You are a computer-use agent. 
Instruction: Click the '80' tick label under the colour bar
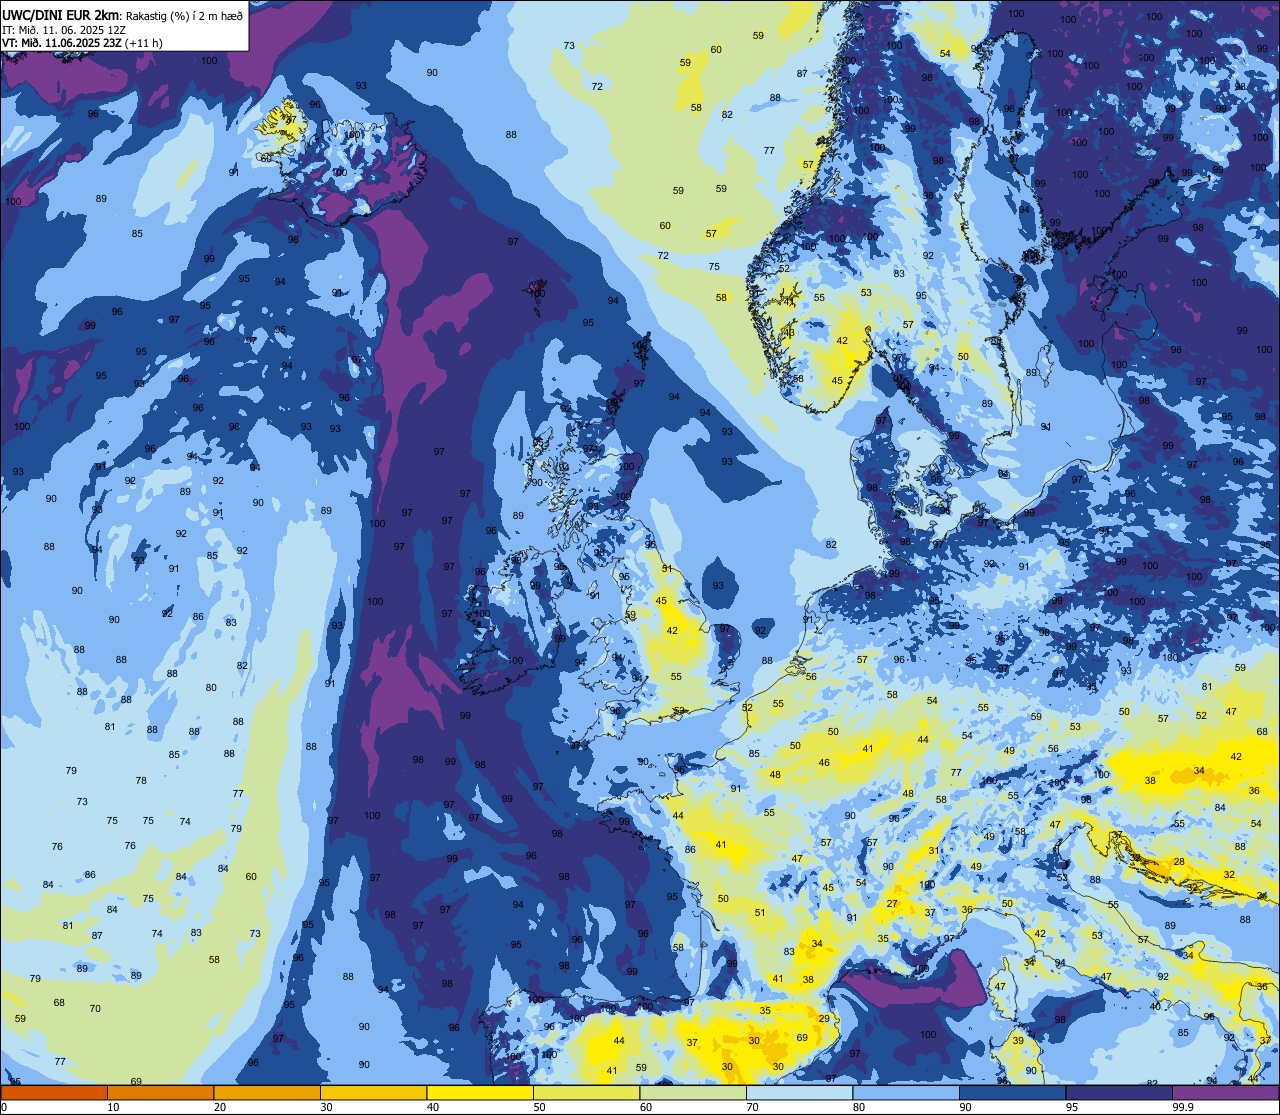(859, 1107)
